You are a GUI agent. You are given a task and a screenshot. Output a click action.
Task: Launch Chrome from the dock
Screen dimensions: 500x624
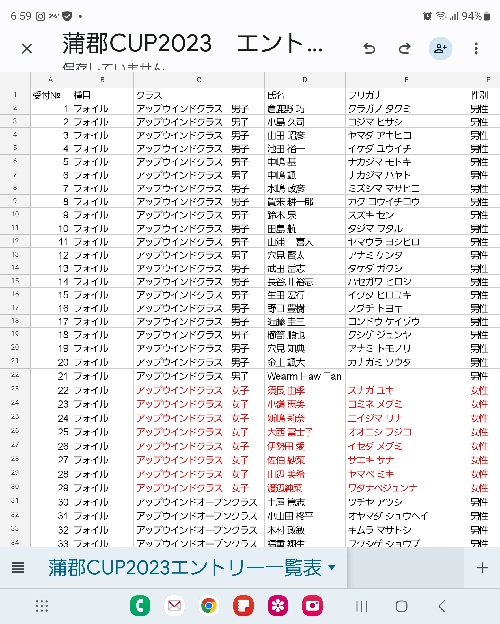click(x=209, y=606)
